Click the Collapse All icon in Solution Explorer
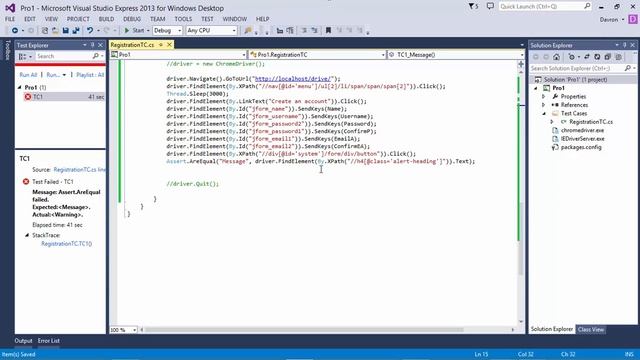The image size is (640, 360). click(x=608, y=57)
